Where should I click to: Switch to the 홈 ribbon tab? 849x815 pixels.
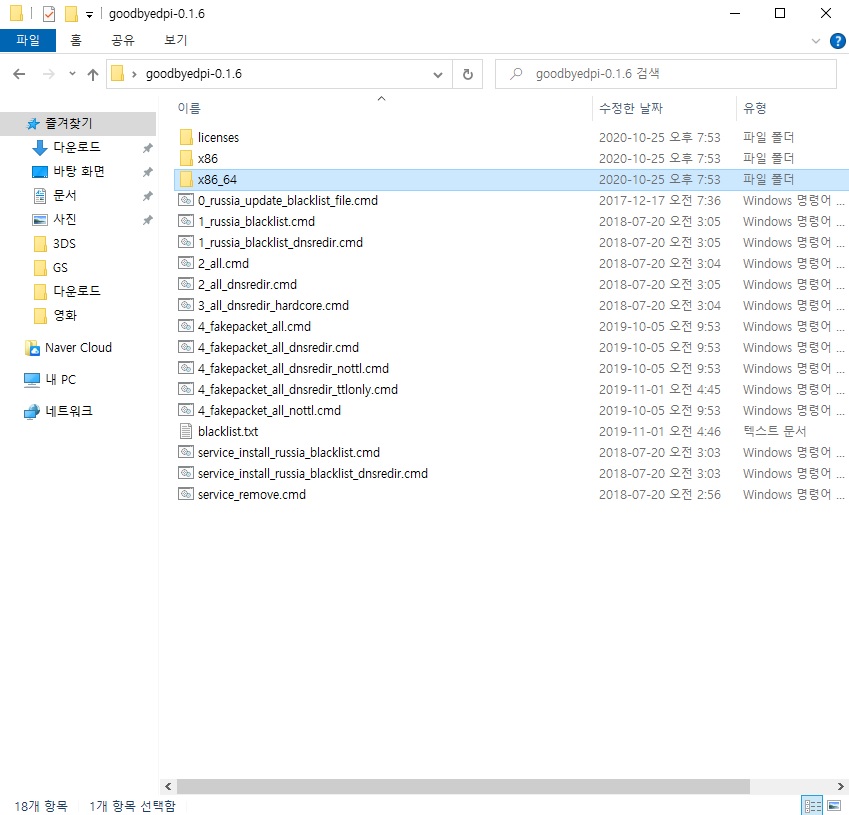click(76, 41)
